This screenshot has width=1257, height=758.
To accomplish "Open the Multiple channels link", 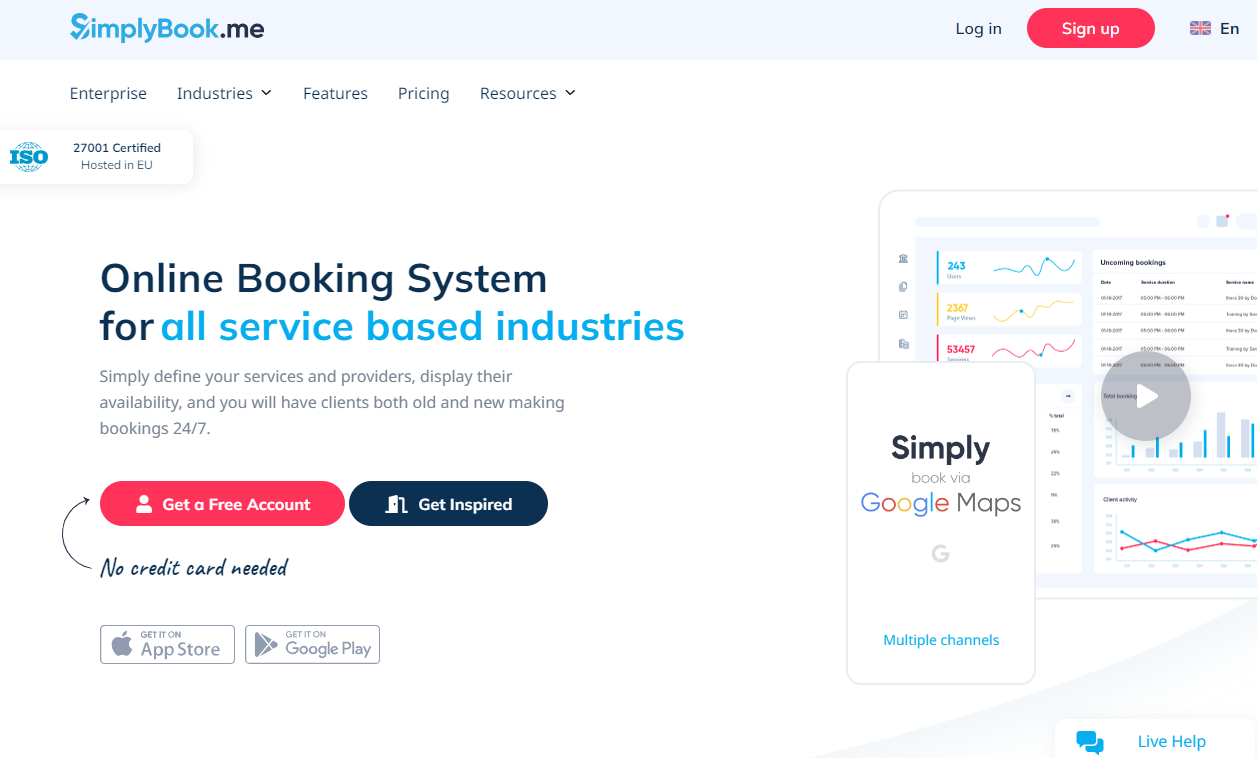I will [x=940, y=639].
